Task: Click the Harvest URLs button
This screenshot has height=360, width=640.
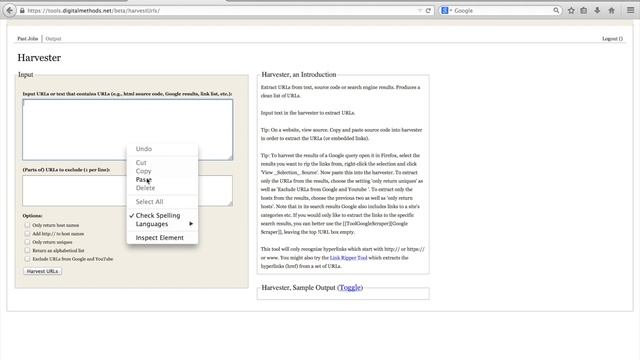Action: pyautogui.click(x=42, y=271)
